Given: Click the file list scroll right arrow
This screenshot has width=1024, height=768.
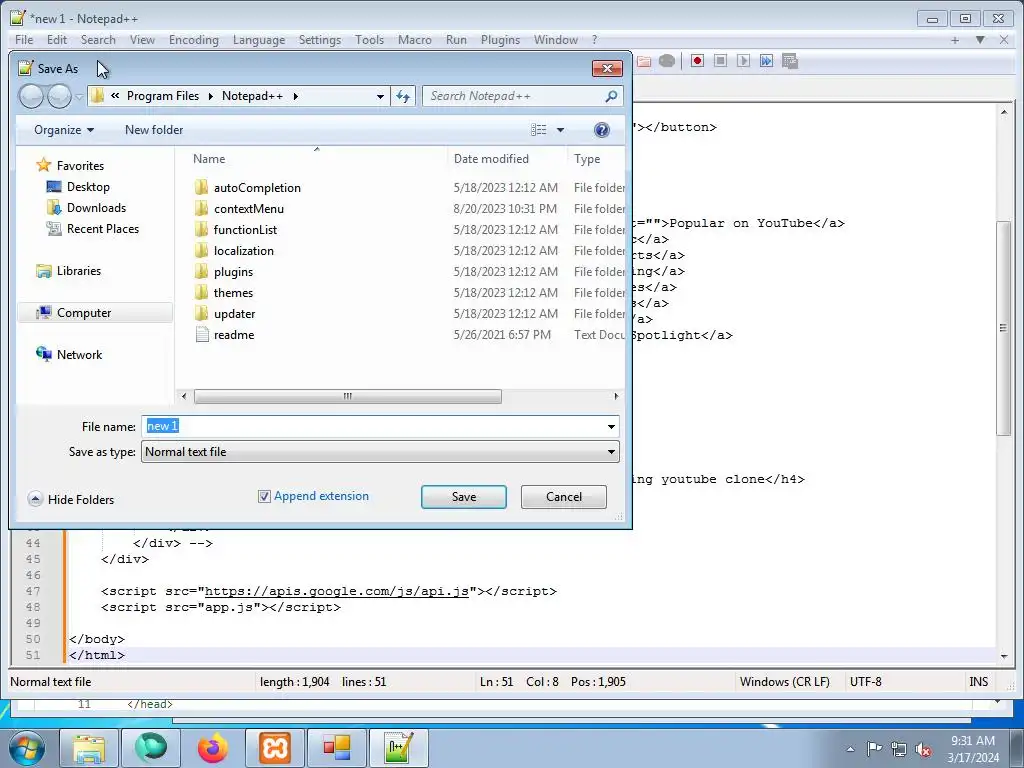Looking at the screenshot, I should tap(616, 396).
